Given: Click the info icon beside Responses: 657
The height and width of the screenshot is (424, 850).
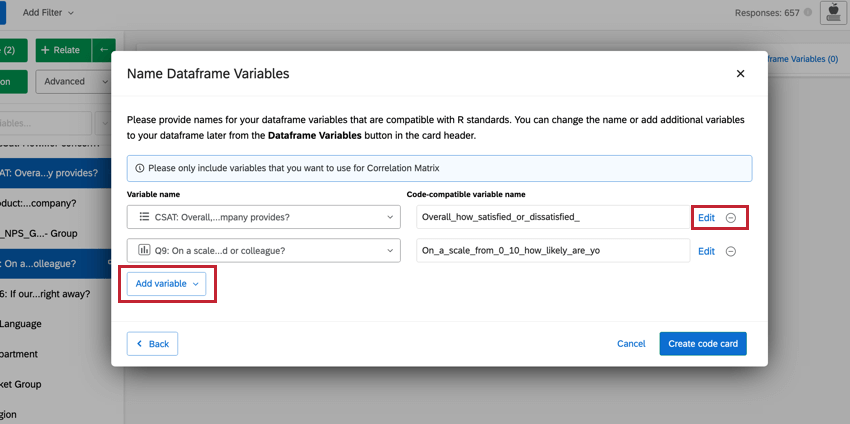Looking at the screenshot, I should pyautogui.click(x=807, y=12).
